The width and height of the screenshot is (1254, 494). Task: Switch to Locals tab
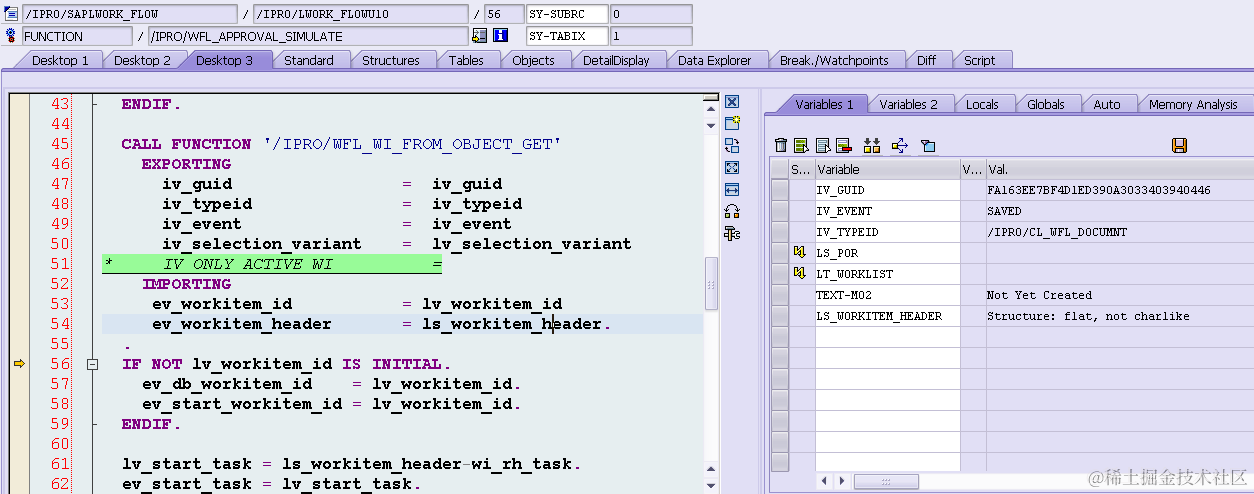[982, 104]
